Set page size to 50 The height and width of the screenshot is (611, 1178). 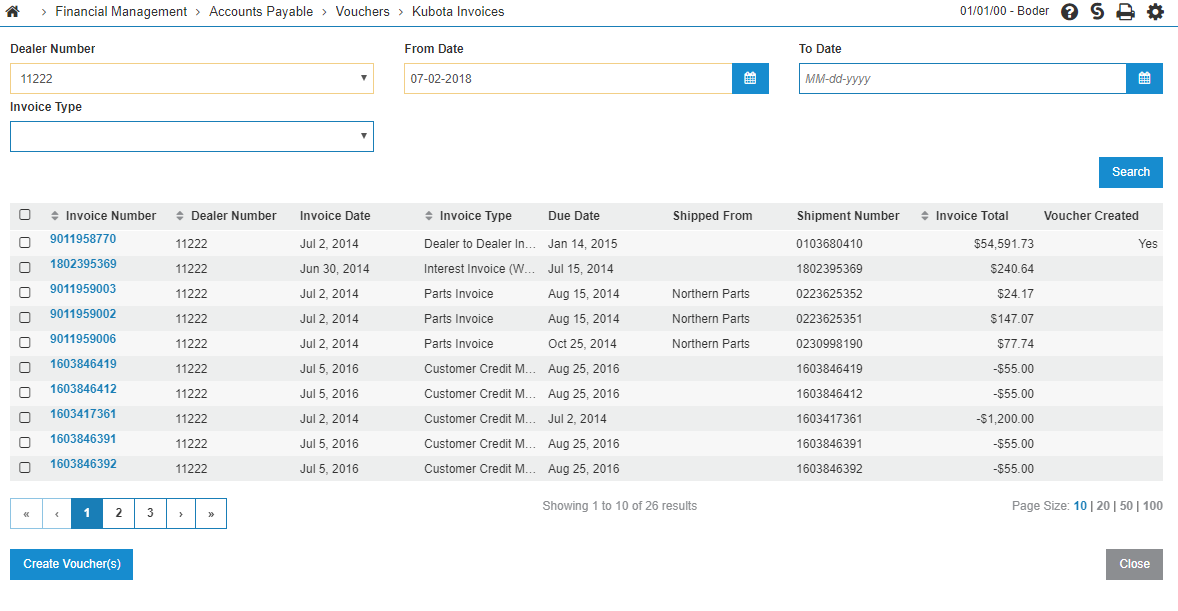coord(1126,506)
